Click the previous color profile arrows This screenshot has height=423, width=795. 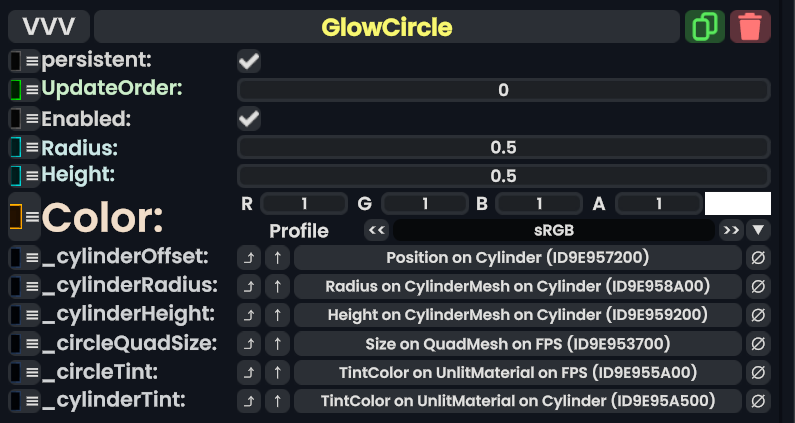pyautogui.click(x=377, y=230)
